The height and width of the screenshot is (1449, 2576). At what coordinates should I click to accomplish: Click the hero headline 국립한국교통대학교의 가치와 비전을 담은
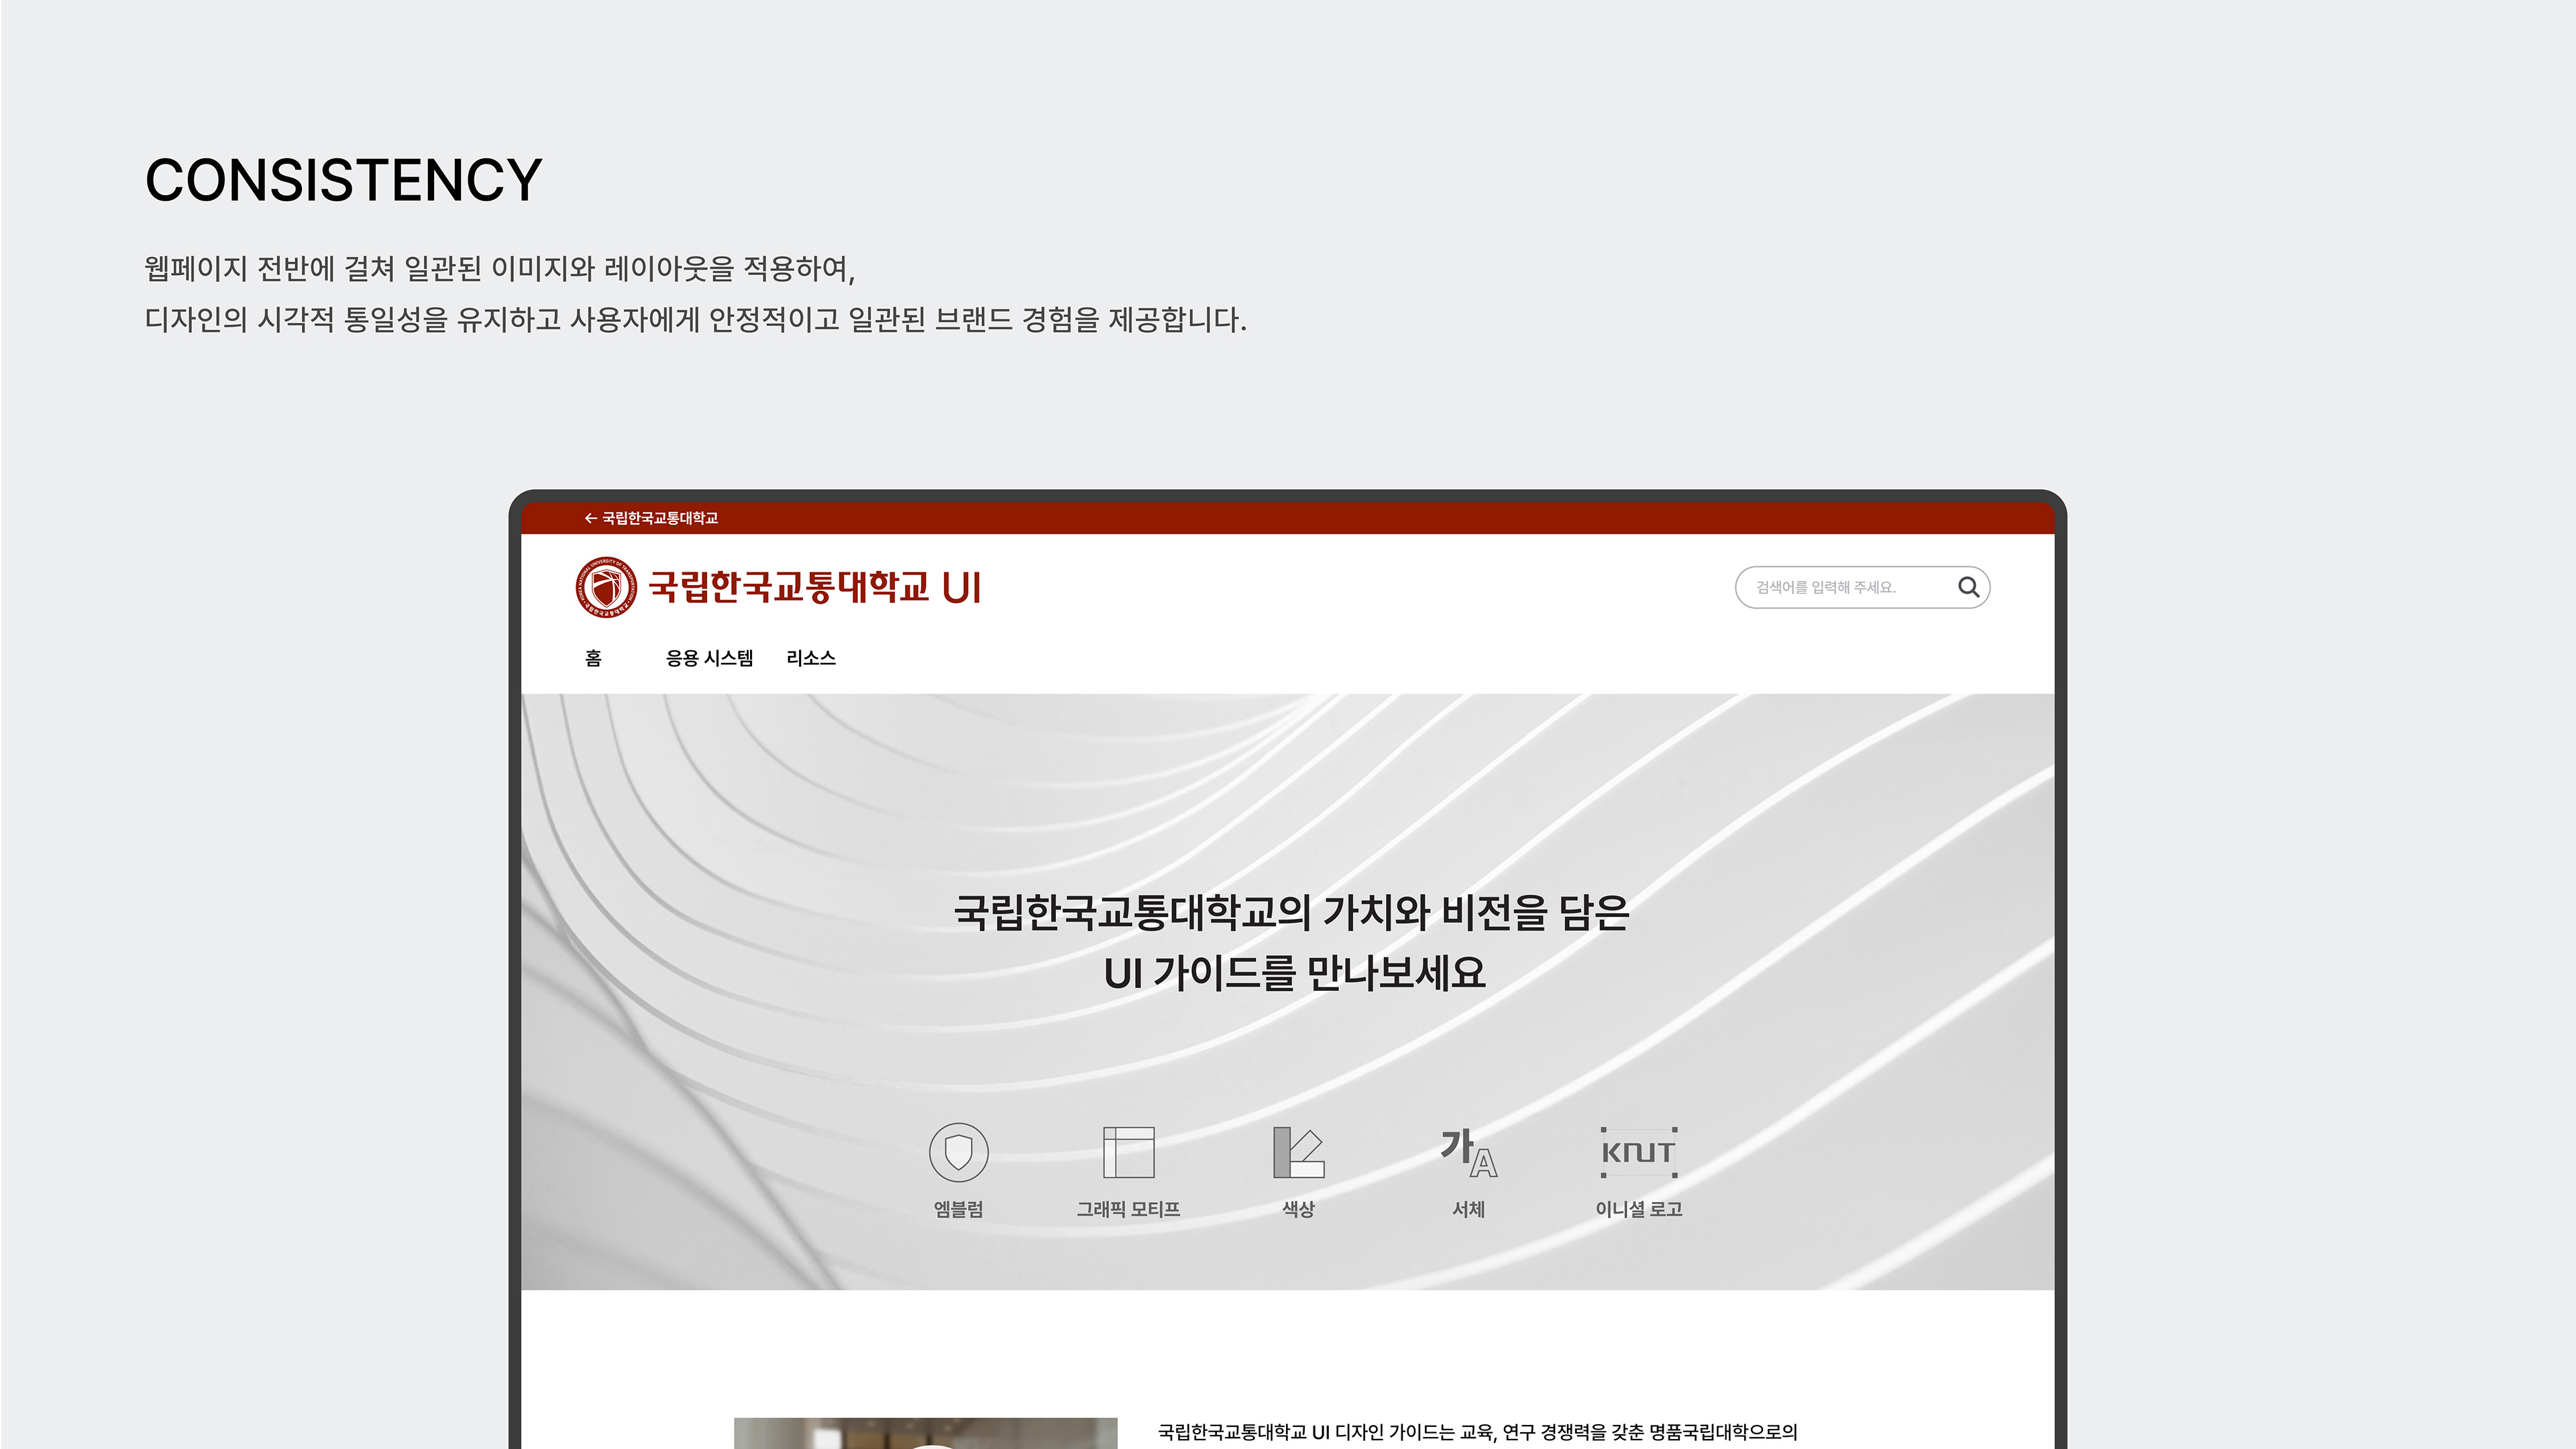tap(1292, 912)
